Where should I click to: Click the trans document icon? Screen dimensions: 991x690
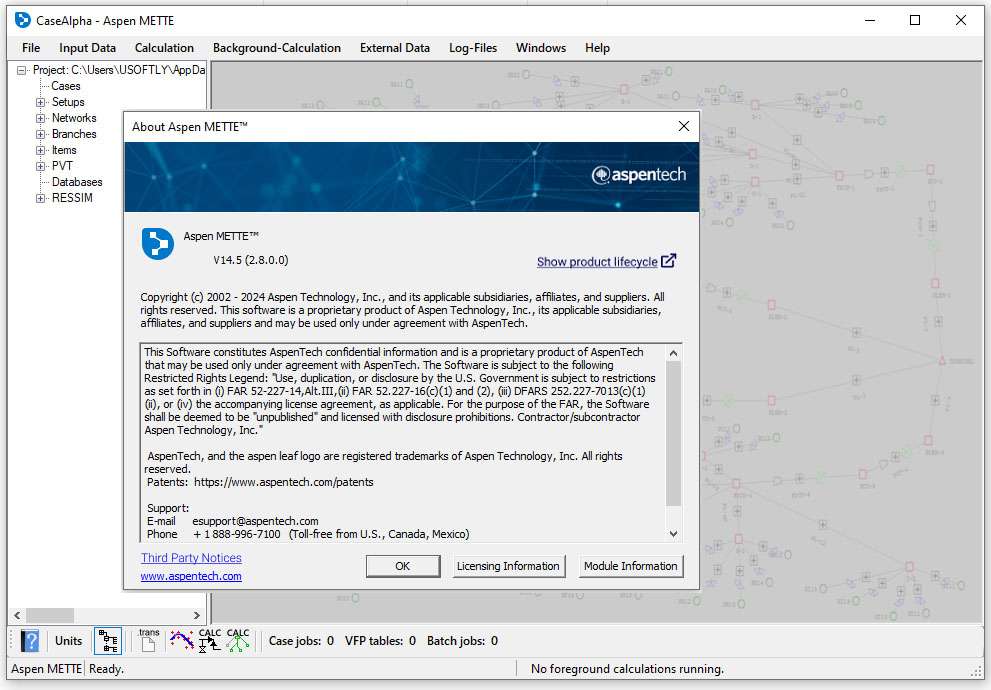pos(148,641)
